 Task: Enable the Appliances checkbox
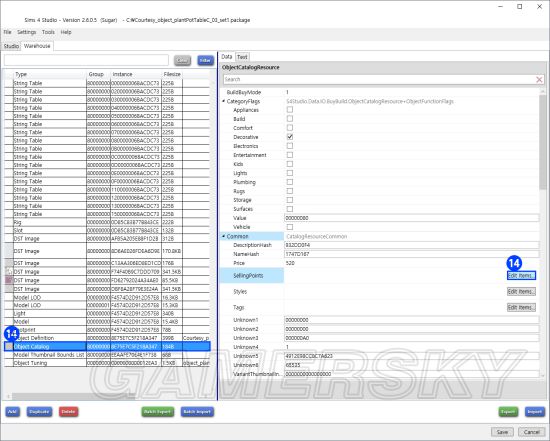coord(290,110)
